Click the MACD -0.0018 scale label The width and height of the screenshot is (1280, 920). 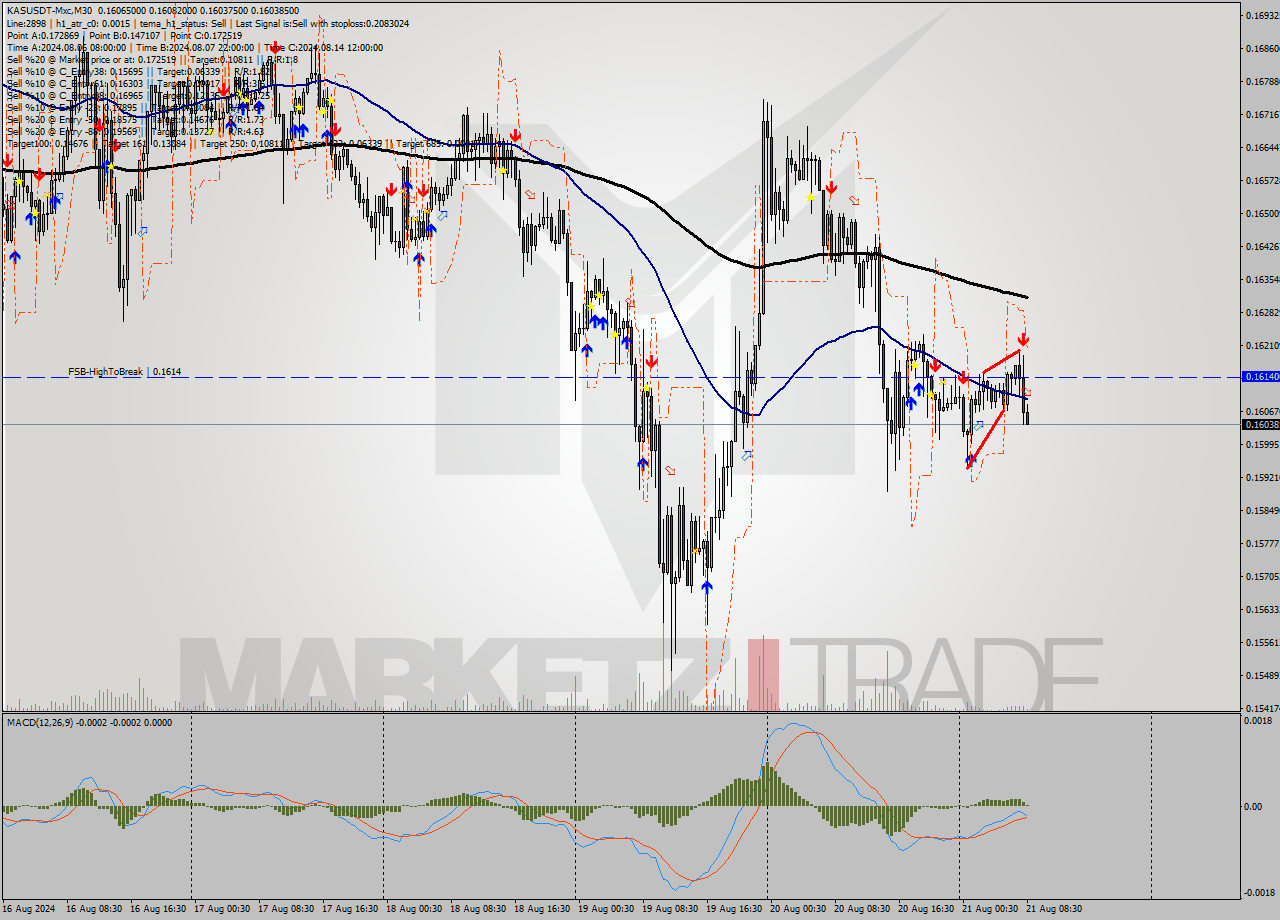pyautogui.click(x=1258, y=892)
